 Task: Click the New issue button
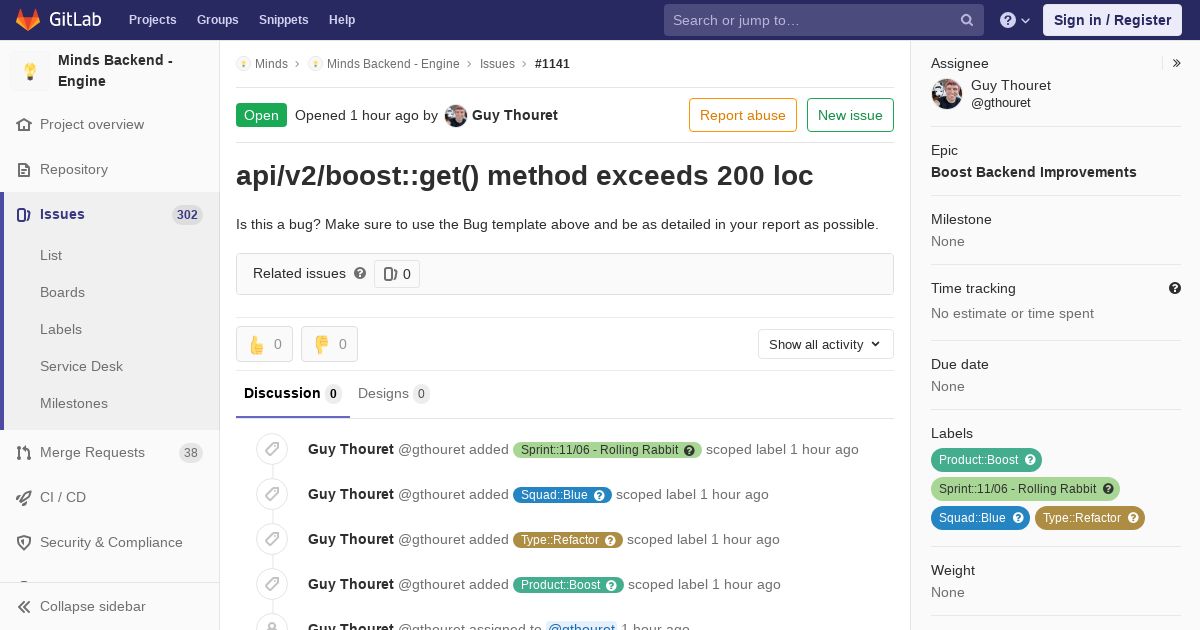850,115
